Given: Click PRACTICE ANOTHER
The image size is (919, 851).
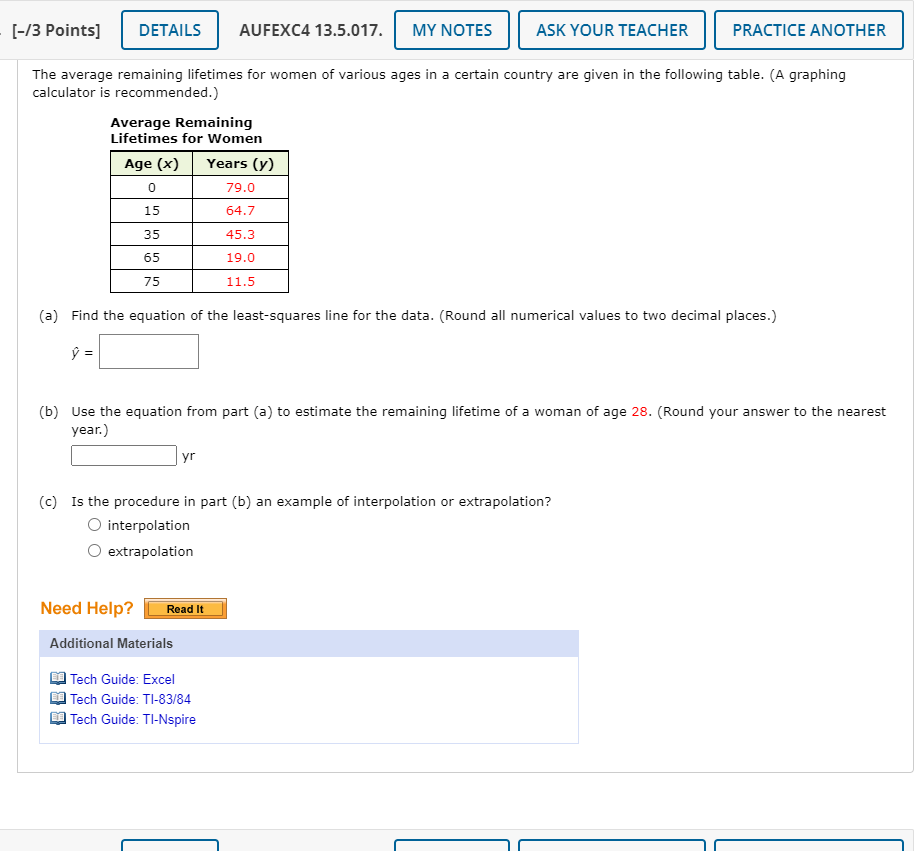Looking at the screenshot, I should pyautogui.click(x=808, y=30).
